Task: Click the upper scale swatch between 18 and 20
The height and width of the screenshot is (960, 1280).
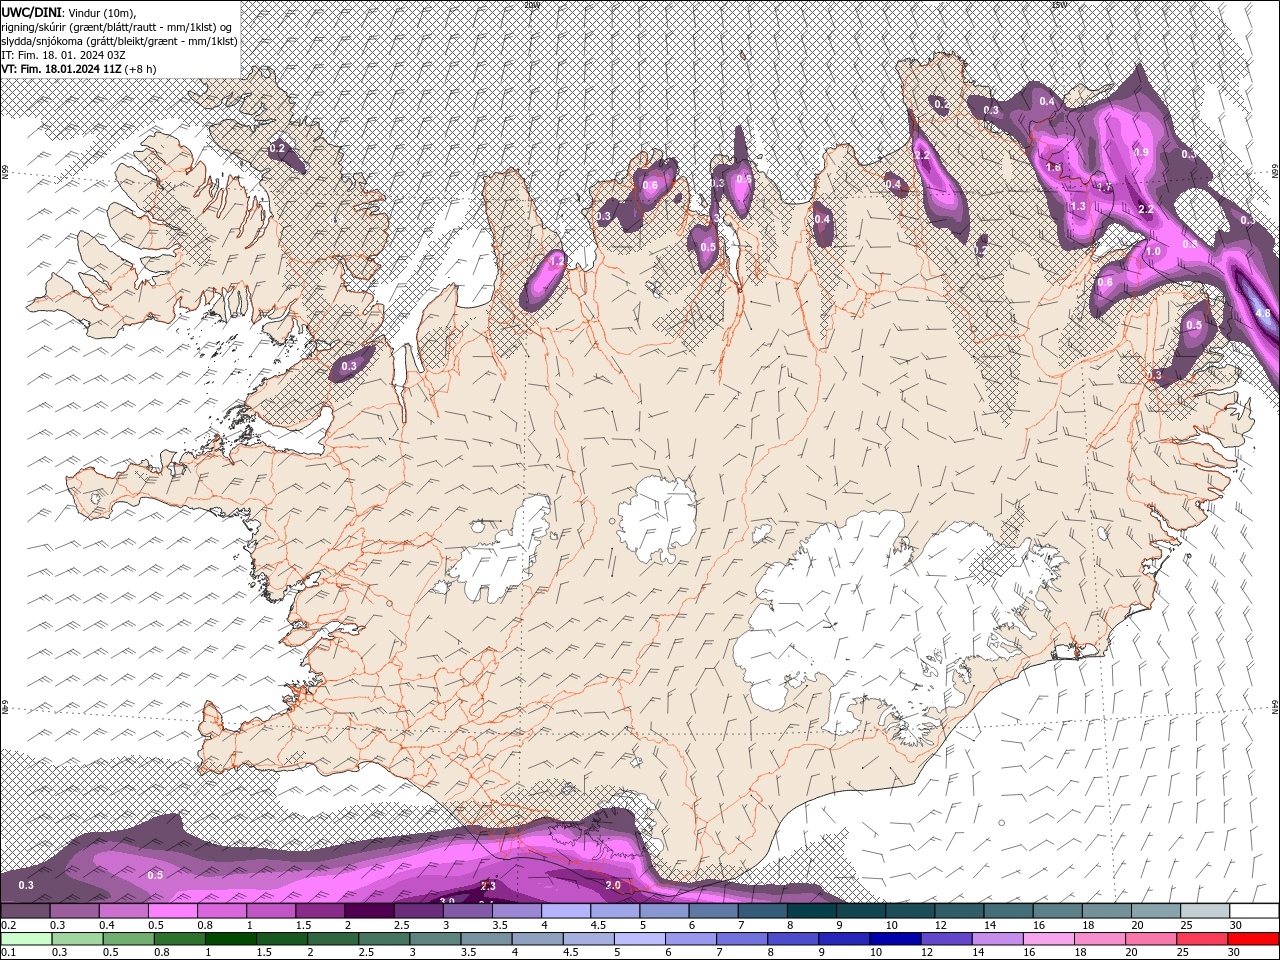Action: pyautogui.click(x=1106, y=911)
